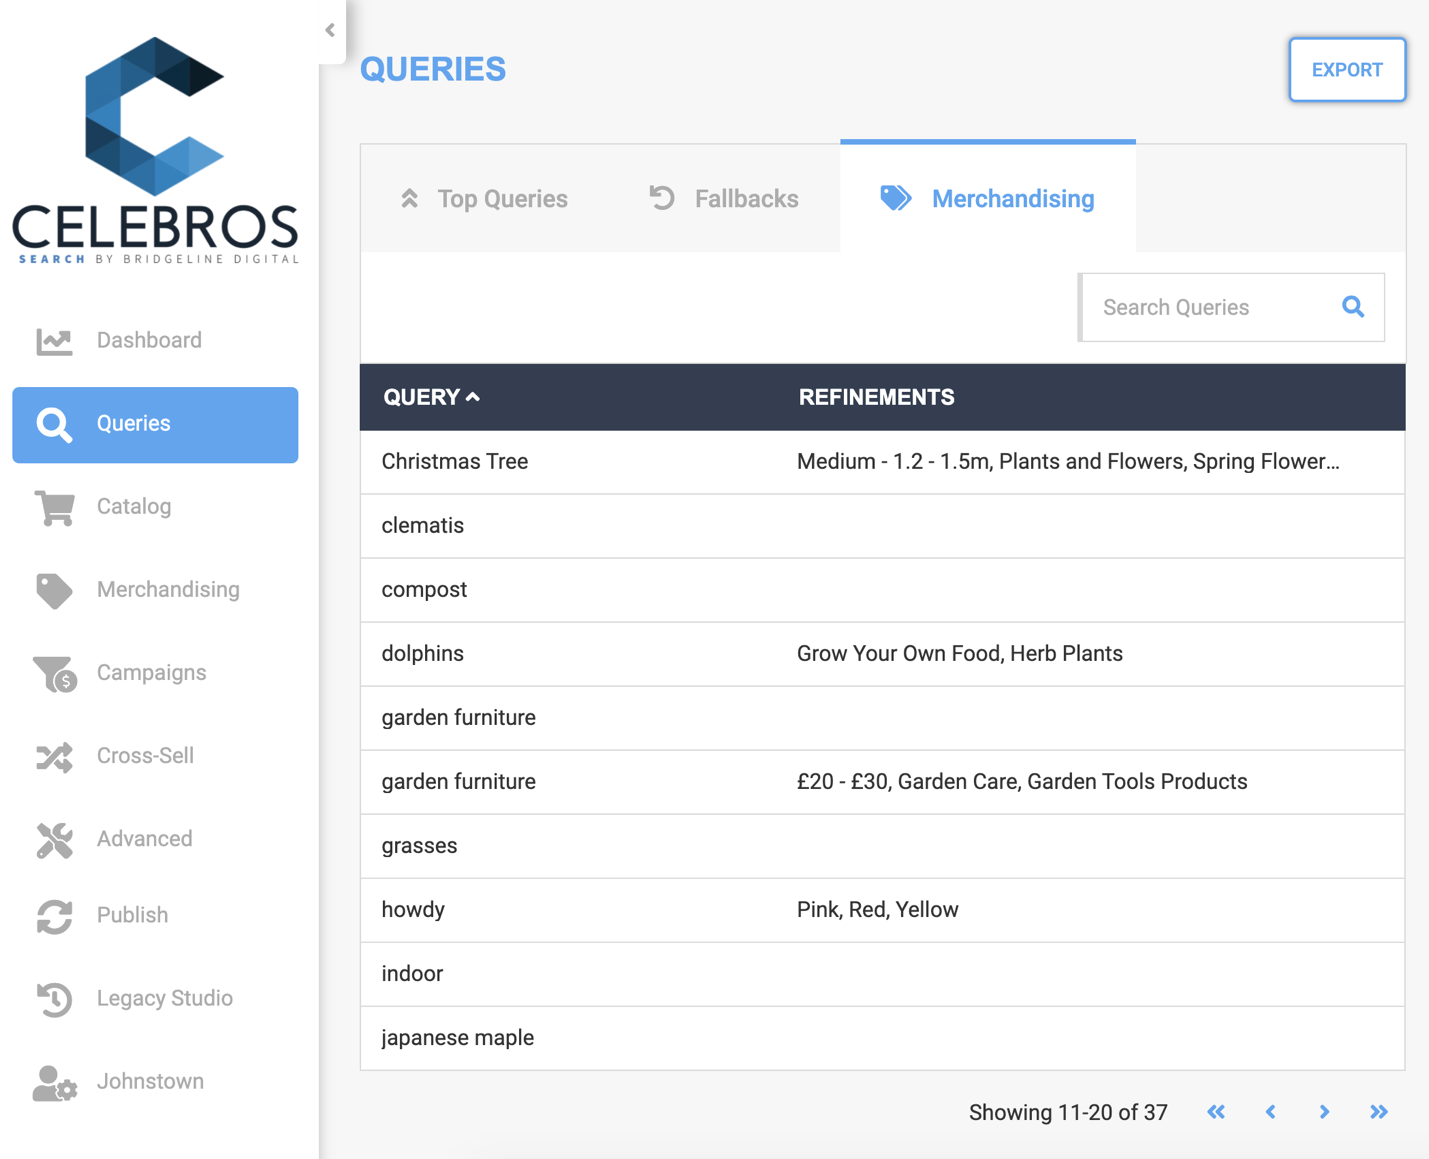
Task: Click the Cross-Sell shuffle icon
Action: click(x=54, y=757)
